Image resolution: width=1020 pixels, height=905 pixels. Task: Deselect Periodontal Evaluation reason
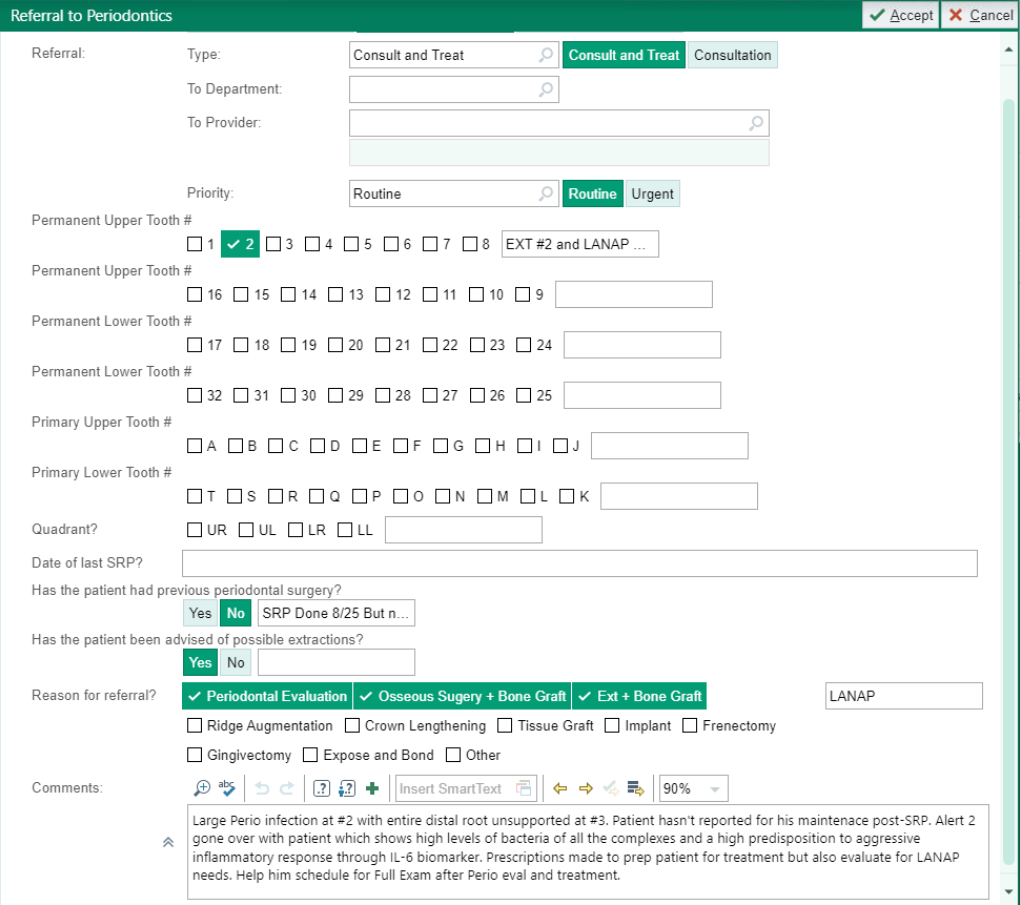(x=267, y=696)
